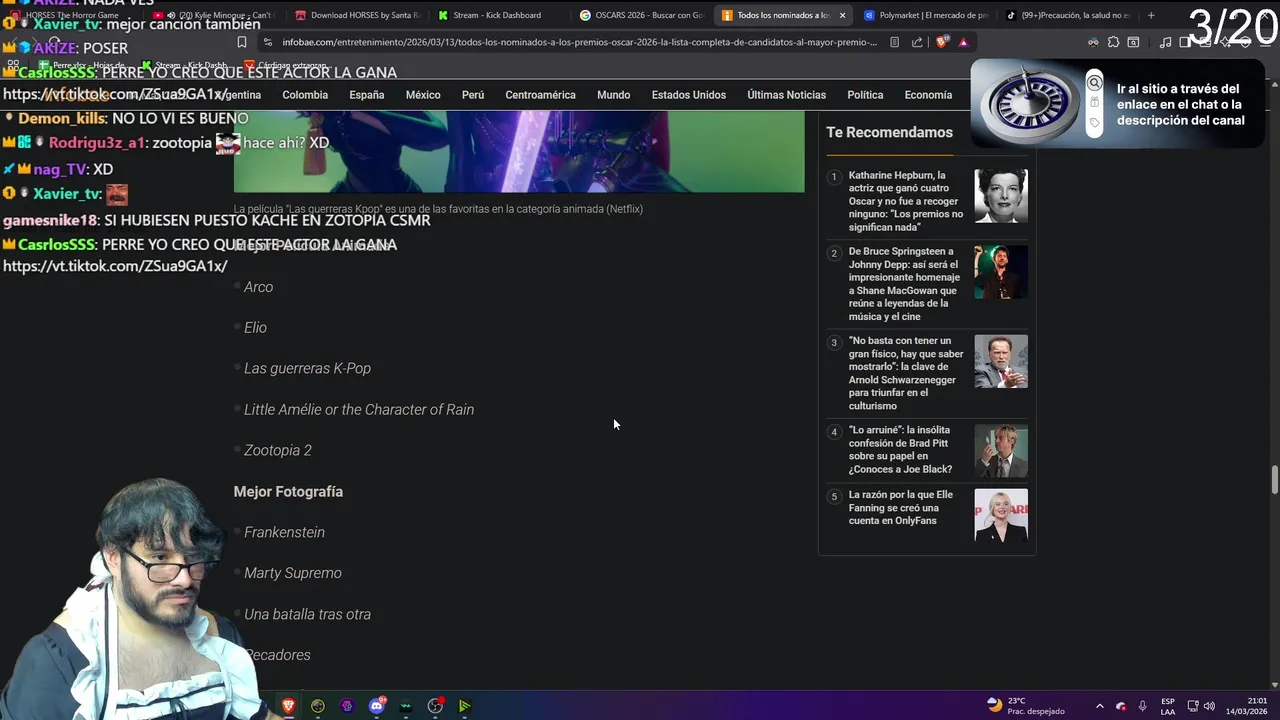The width and height of the screenshot is (1280, 720).
Task: Close the Todos los nominados tab
Action: pyautogui.click(x=842, y=15)
